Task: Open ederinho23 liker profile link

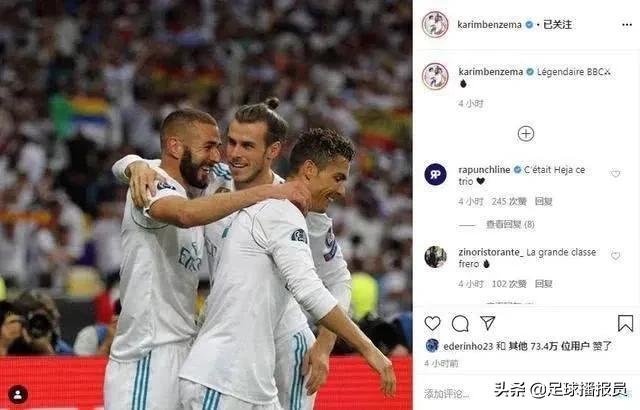Action: [468, 346]
